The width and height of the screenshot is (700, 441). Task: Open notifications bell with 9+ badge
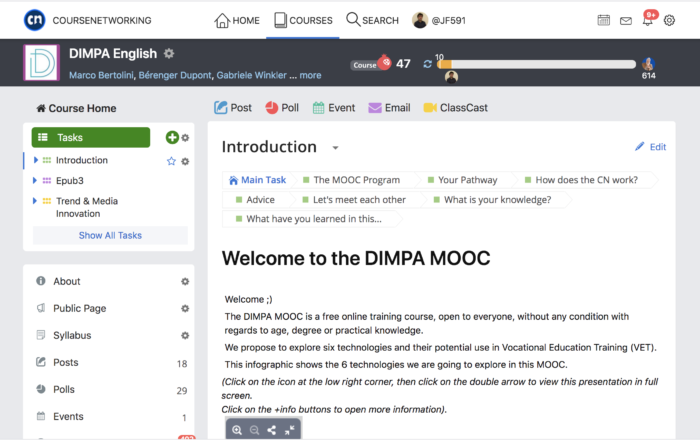tap(648, 19)
